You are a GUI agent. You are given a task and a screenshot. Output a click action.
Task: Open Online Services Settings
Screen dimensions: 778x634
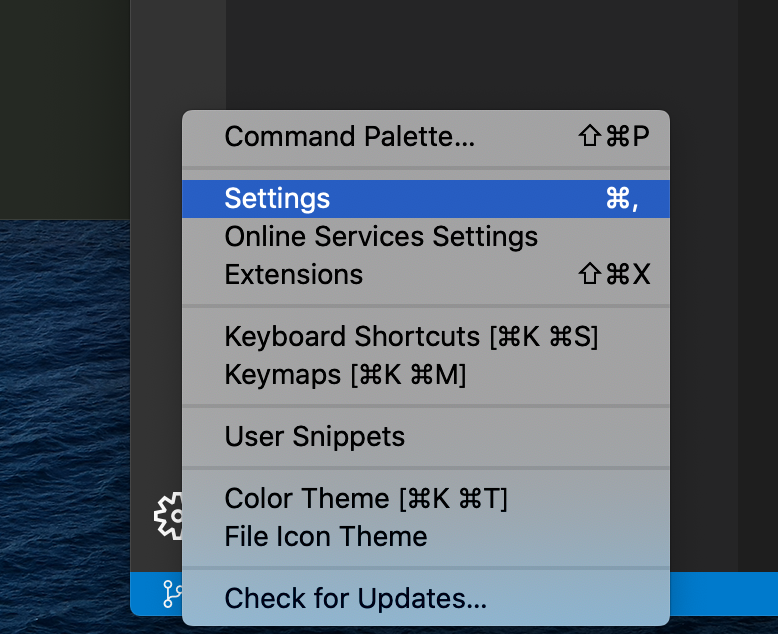[381, 237]
